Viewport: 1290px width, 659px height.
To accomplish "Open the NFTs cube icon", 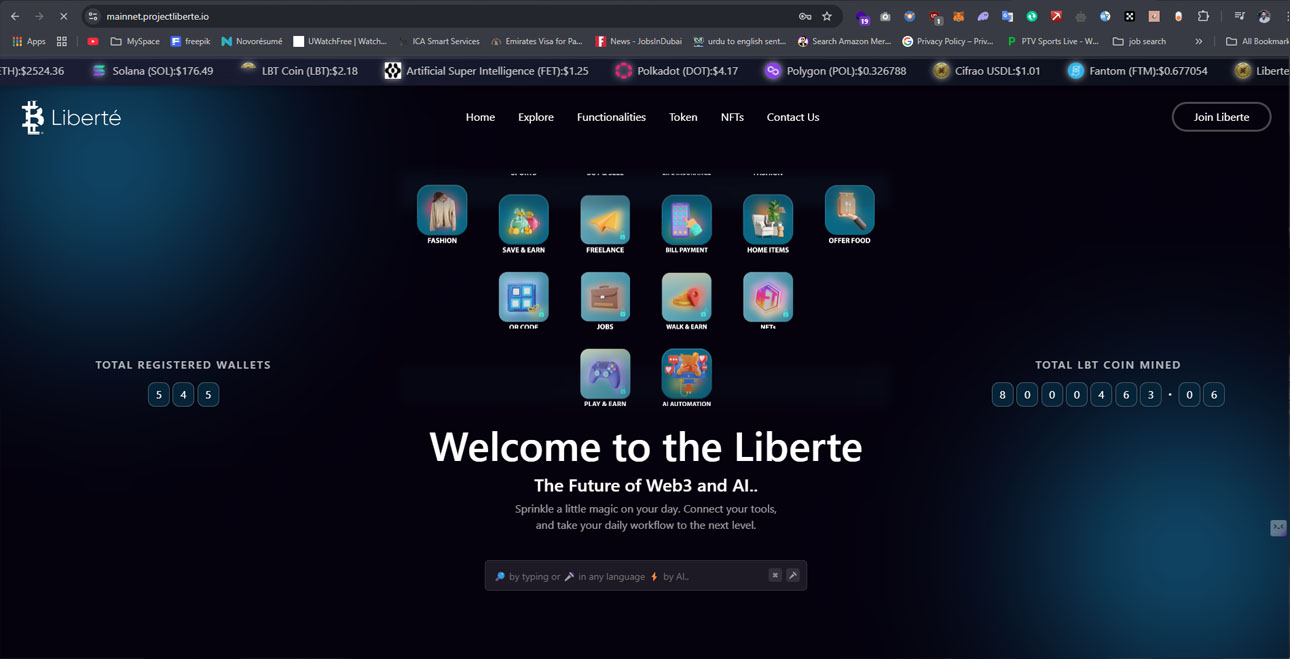I will [768, 297].
